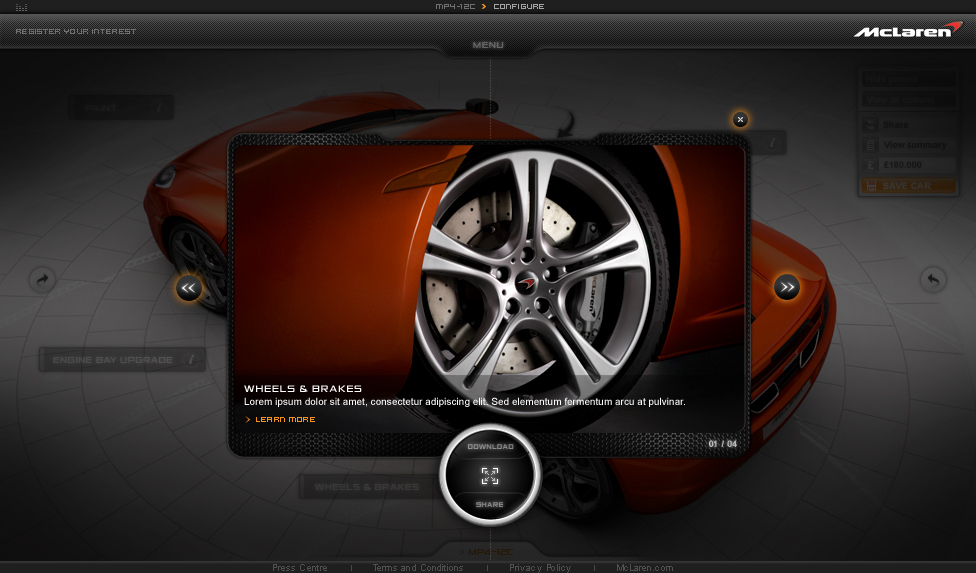This screenshot has height=573, width=976.
Task: Click the pound currency icon
Action: 870,165
